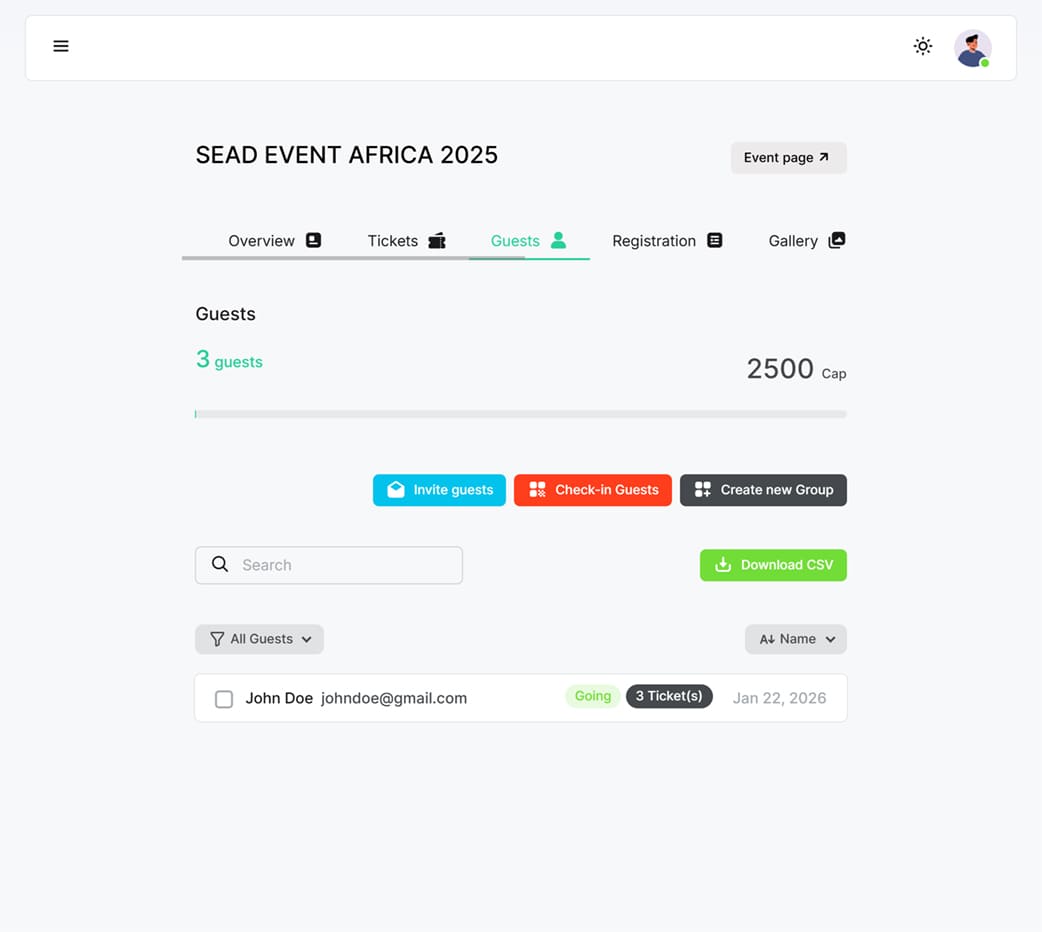Click the search magnifier icon
Image resolution: width=1042 pixels, height=932 pixels.
coord(219,565)
